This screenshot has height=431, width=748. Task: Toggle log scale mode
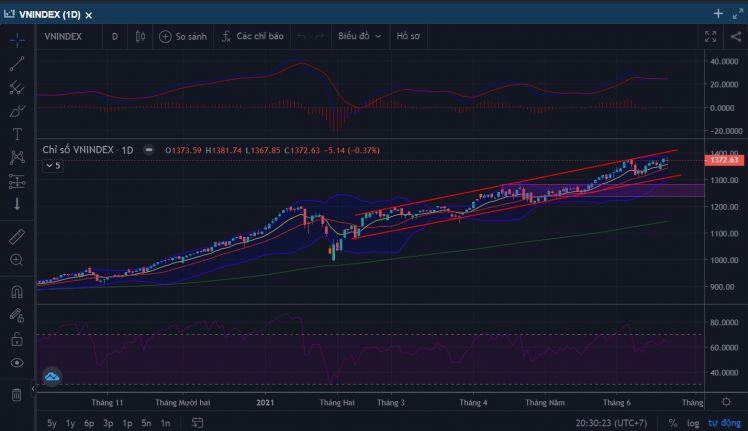coord(693,423)
